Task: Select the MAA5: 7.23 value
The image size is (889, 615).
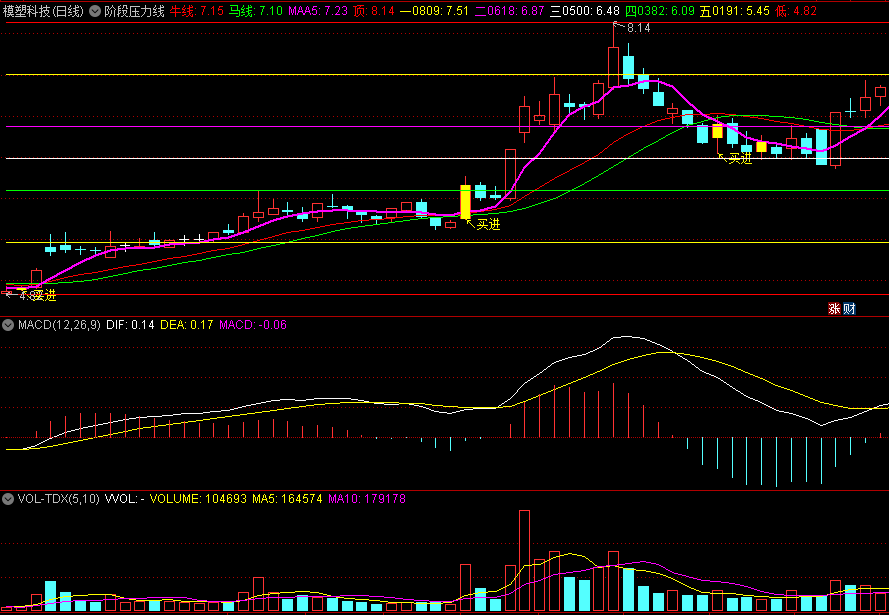Action: 318,11
